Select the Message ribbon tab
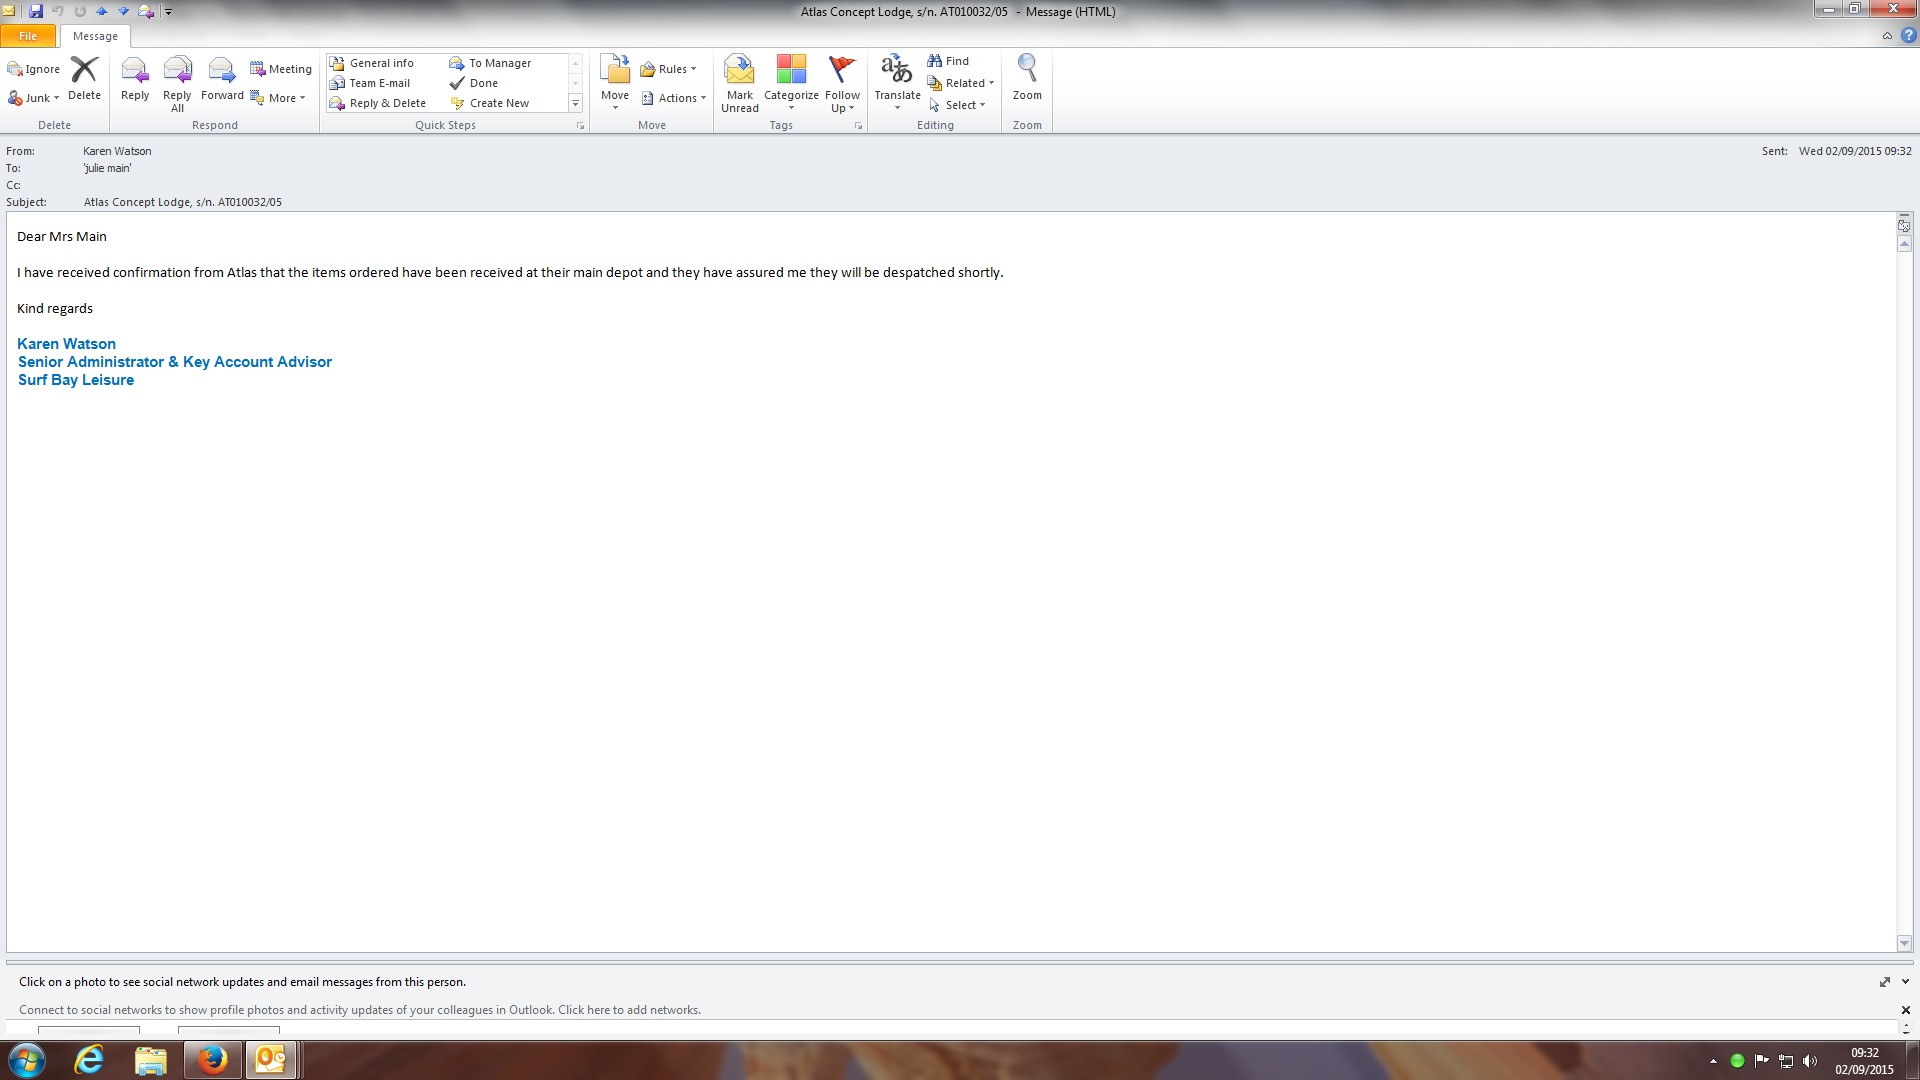 point(95,36)
